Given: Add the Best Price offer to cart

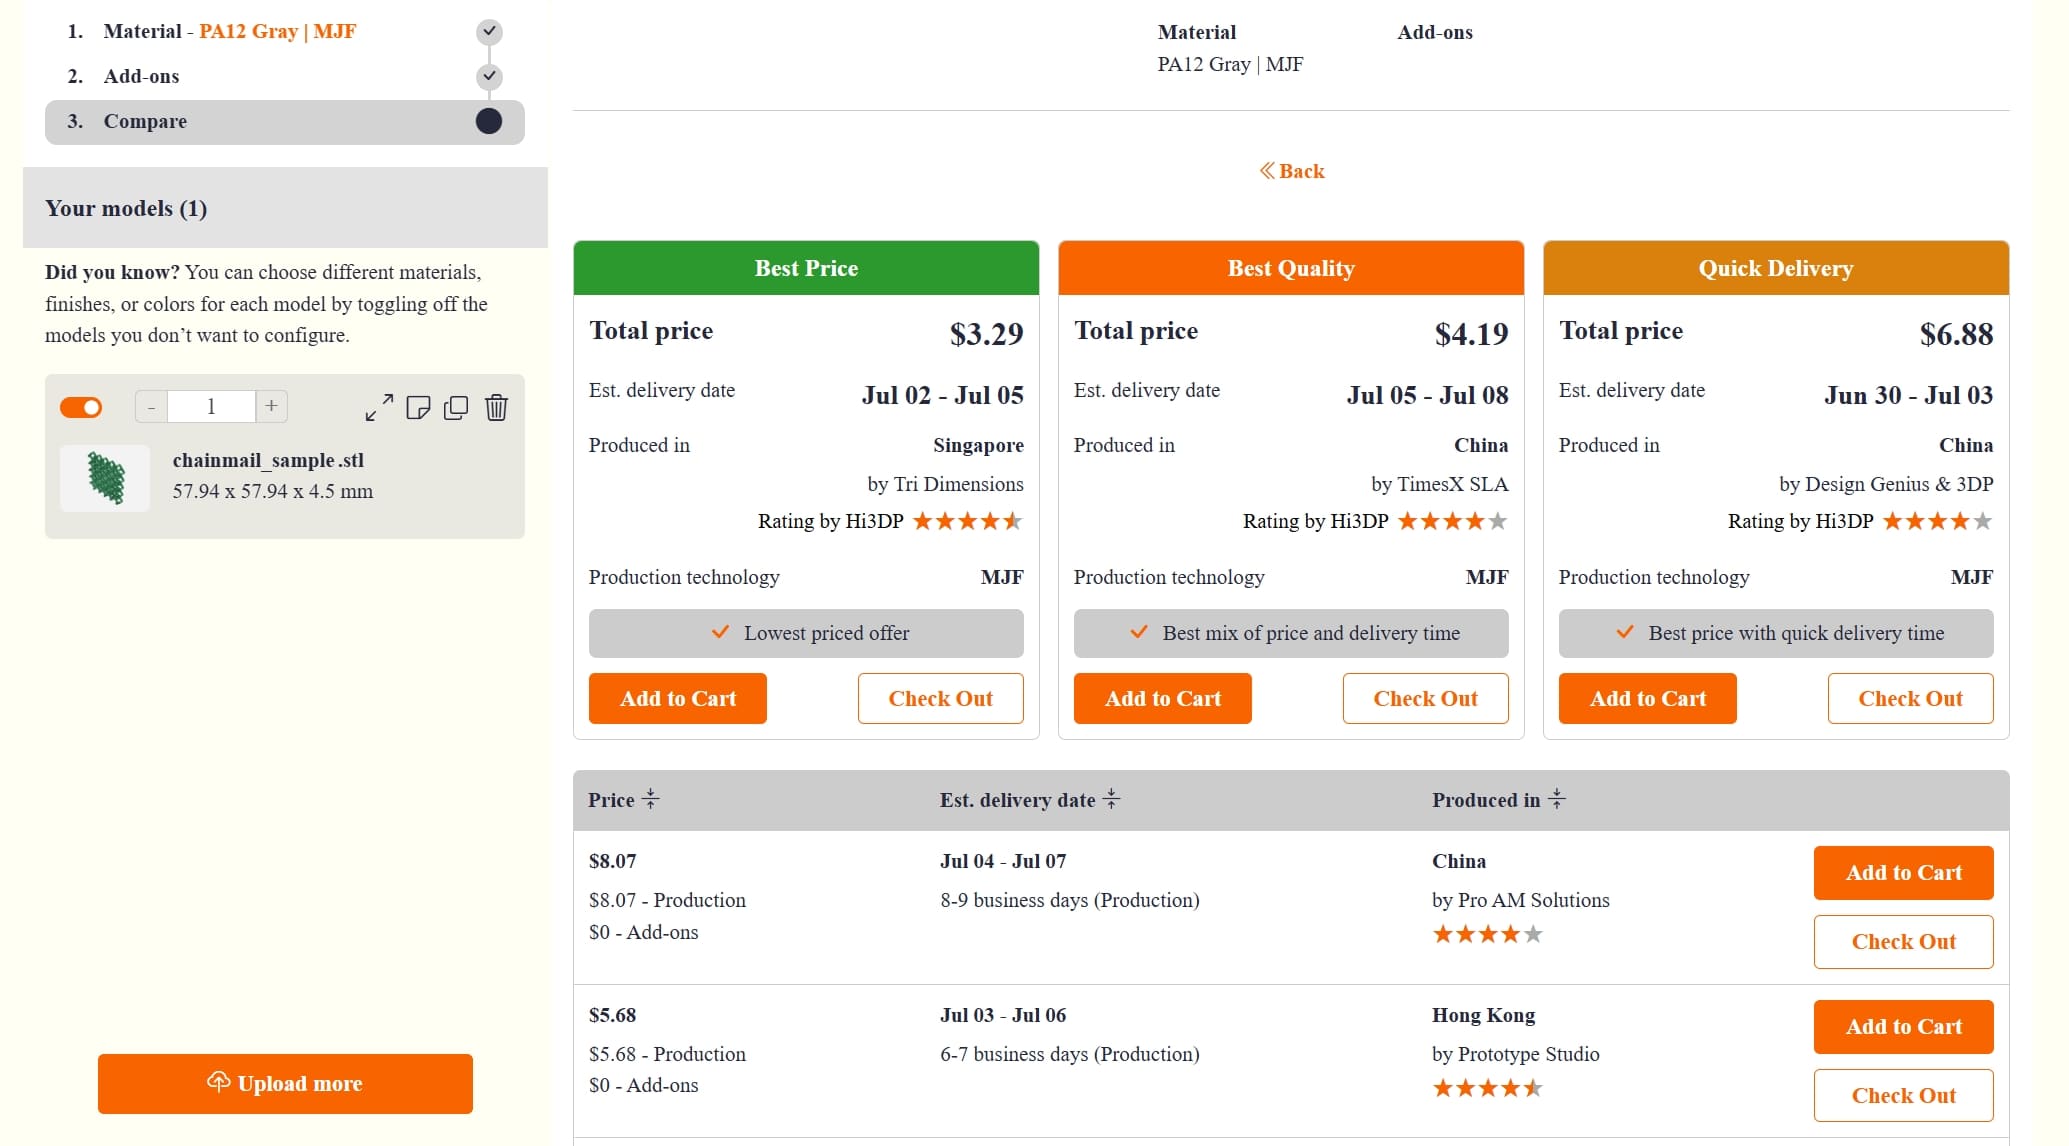Looking at the screenshot, I should click(677, 698).
